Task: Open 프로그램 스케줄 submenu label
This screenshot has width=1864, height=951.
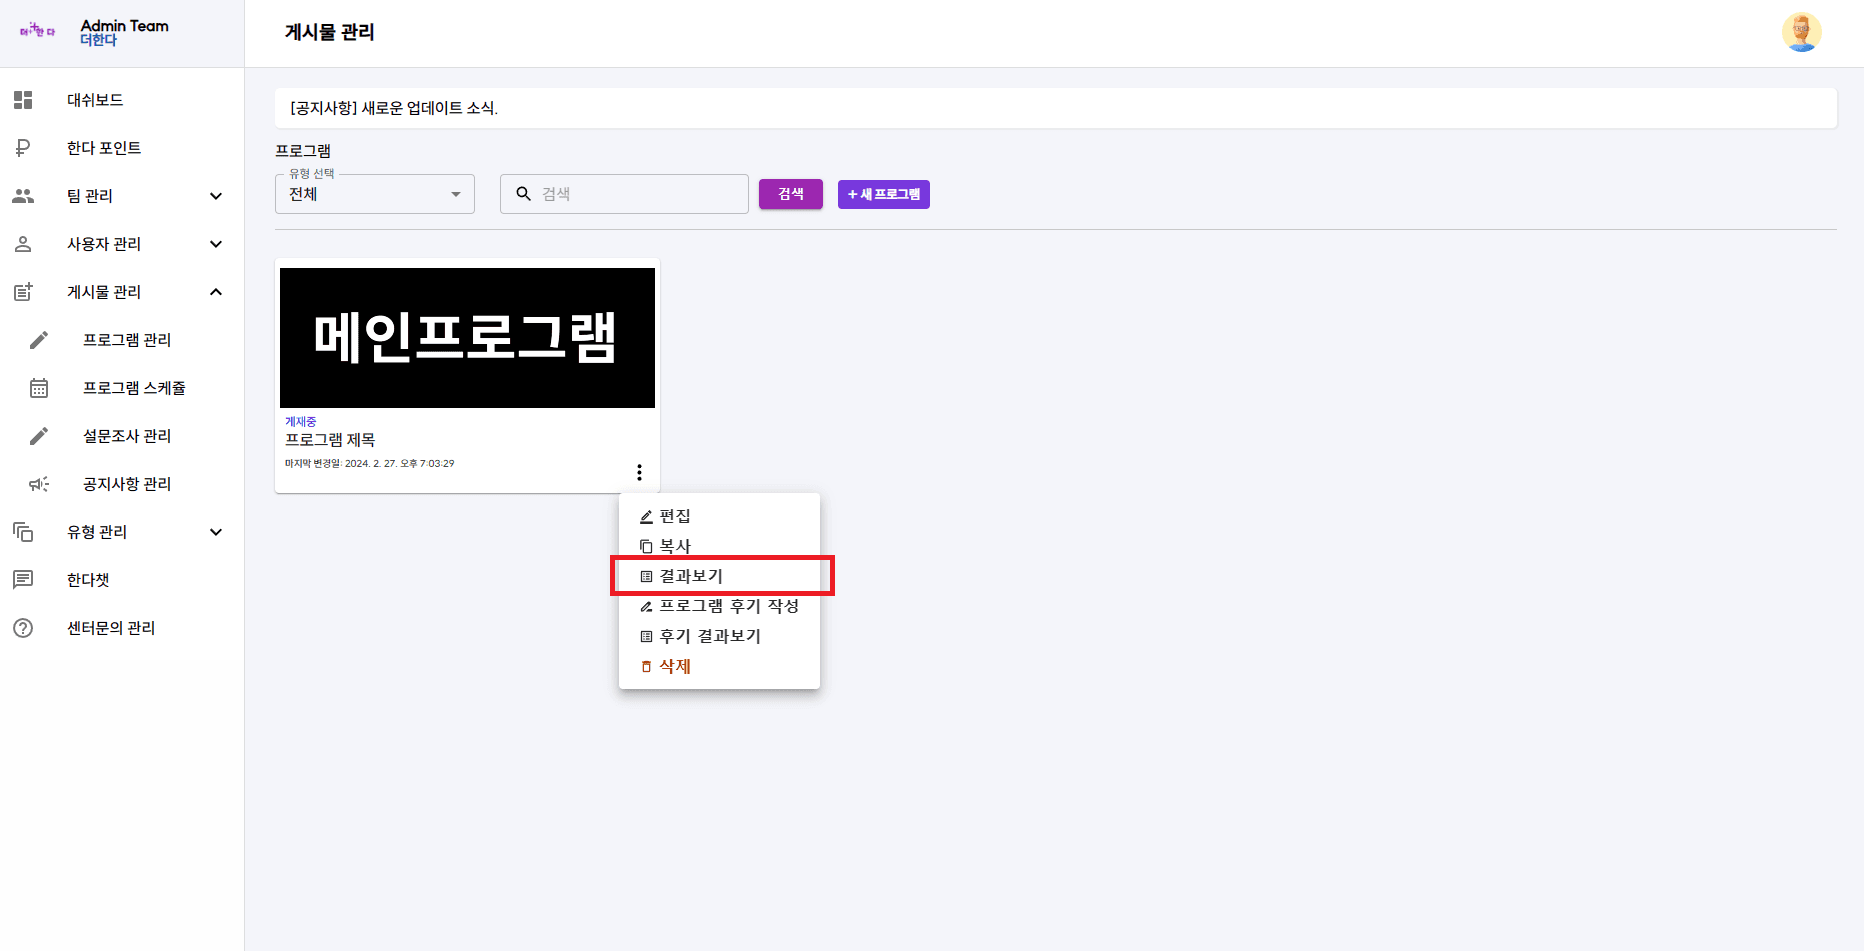Action: [134, 388]
